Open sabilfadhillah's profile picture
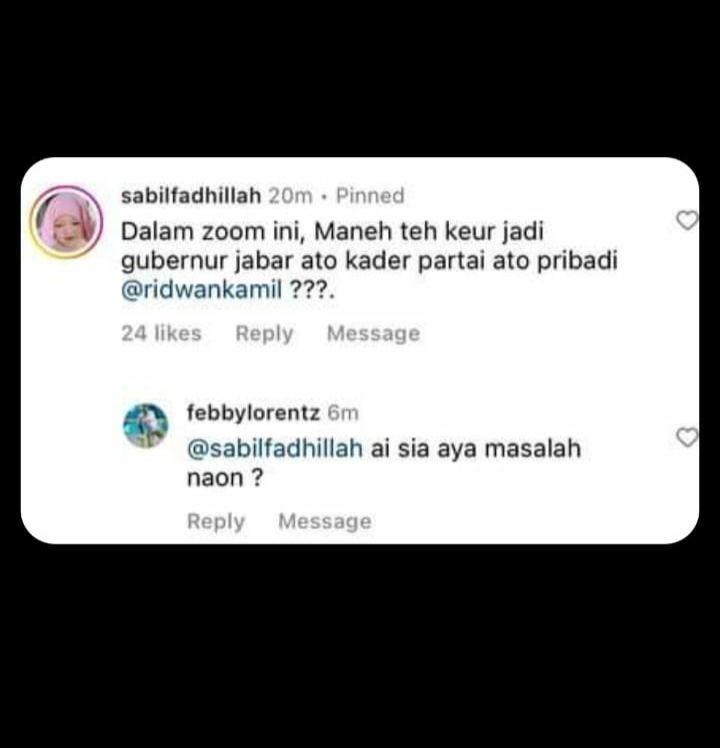The height and width of the screenshot is (748, 720). pyautogui.click(x=66, y=222)
